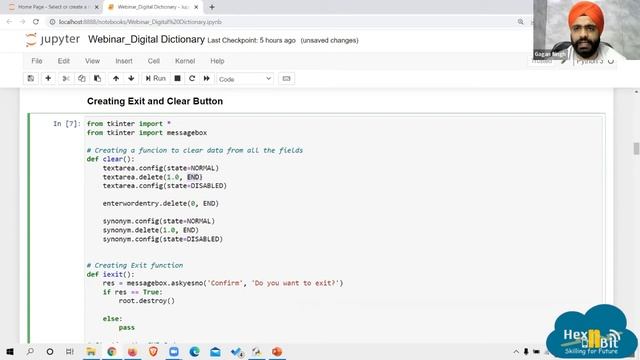Open the Kernel menu

coord(185,61)
